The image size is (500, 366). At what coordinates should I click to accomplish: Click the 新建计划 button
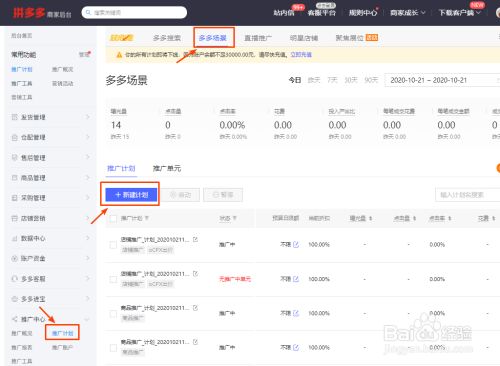131,195
